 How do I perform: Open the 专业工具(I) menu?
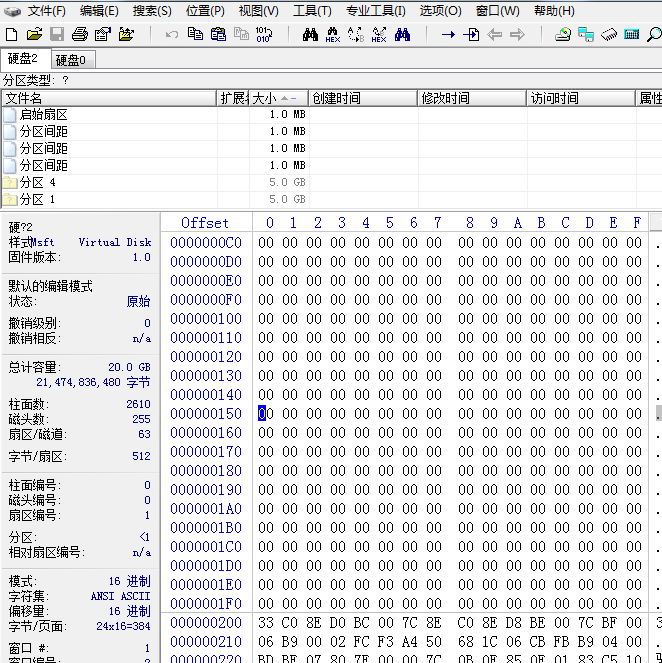tap(375, 11)
